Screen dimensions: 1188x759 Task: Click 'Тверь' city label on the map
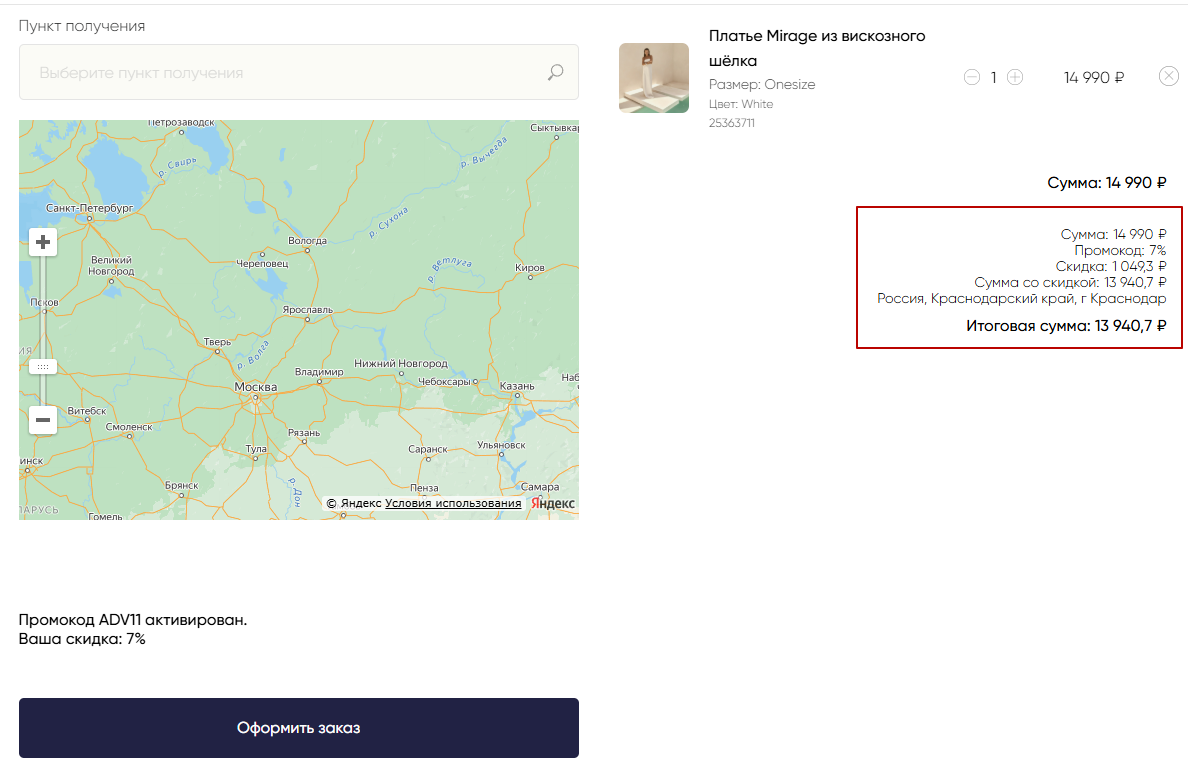pyautogui.click(x=217, y=342)
